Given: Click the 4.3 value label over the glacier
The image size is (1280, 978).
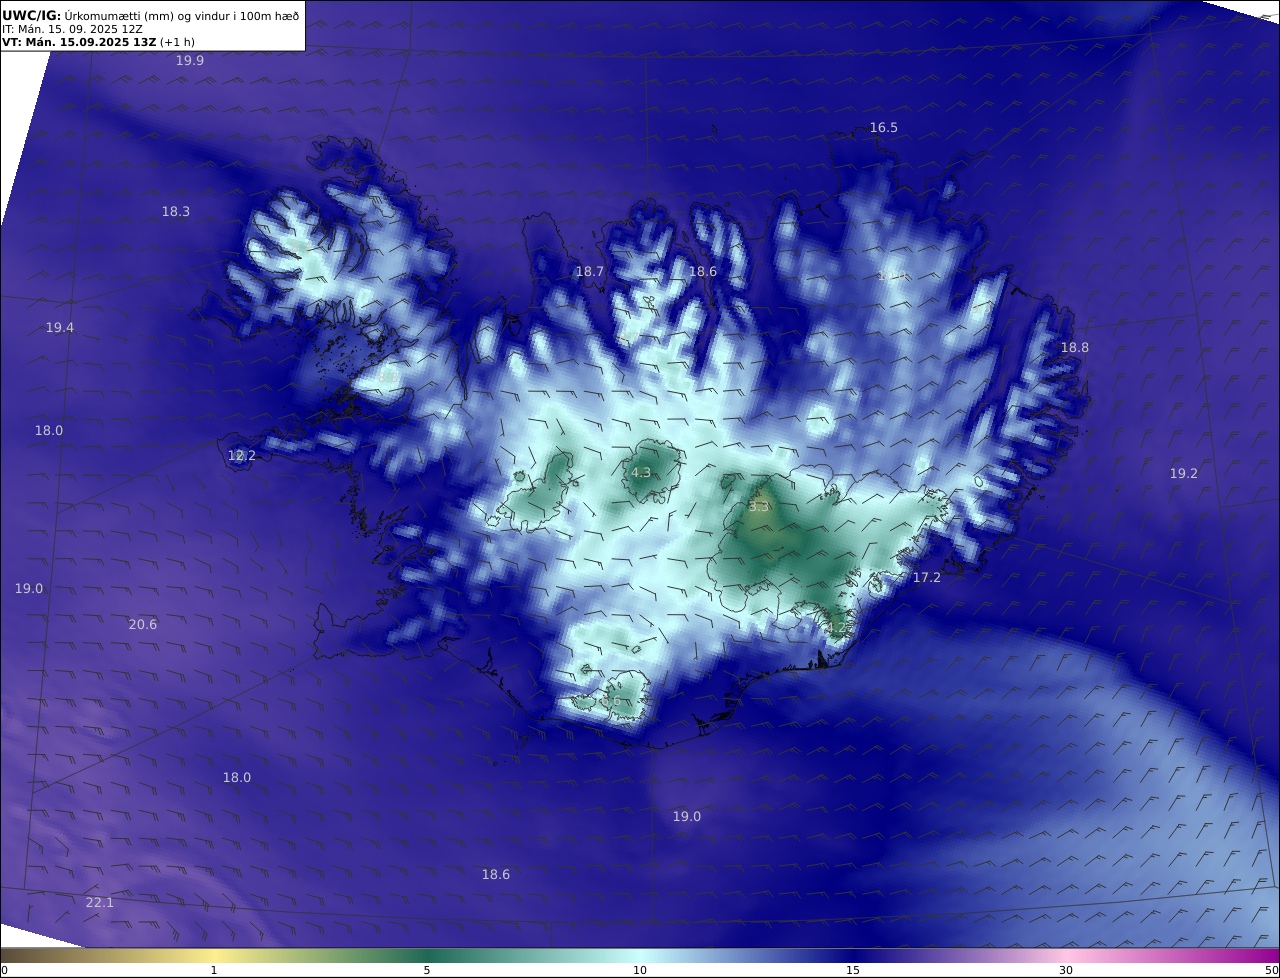Looking at the screenshot, I should tap(641, 473).
